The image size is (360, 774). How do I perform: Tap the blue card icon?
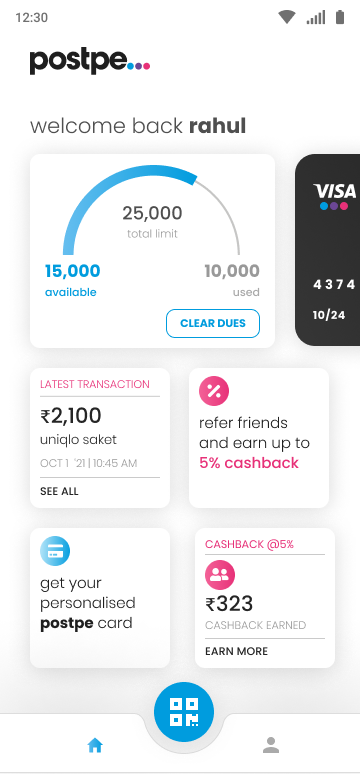(55, 551)
